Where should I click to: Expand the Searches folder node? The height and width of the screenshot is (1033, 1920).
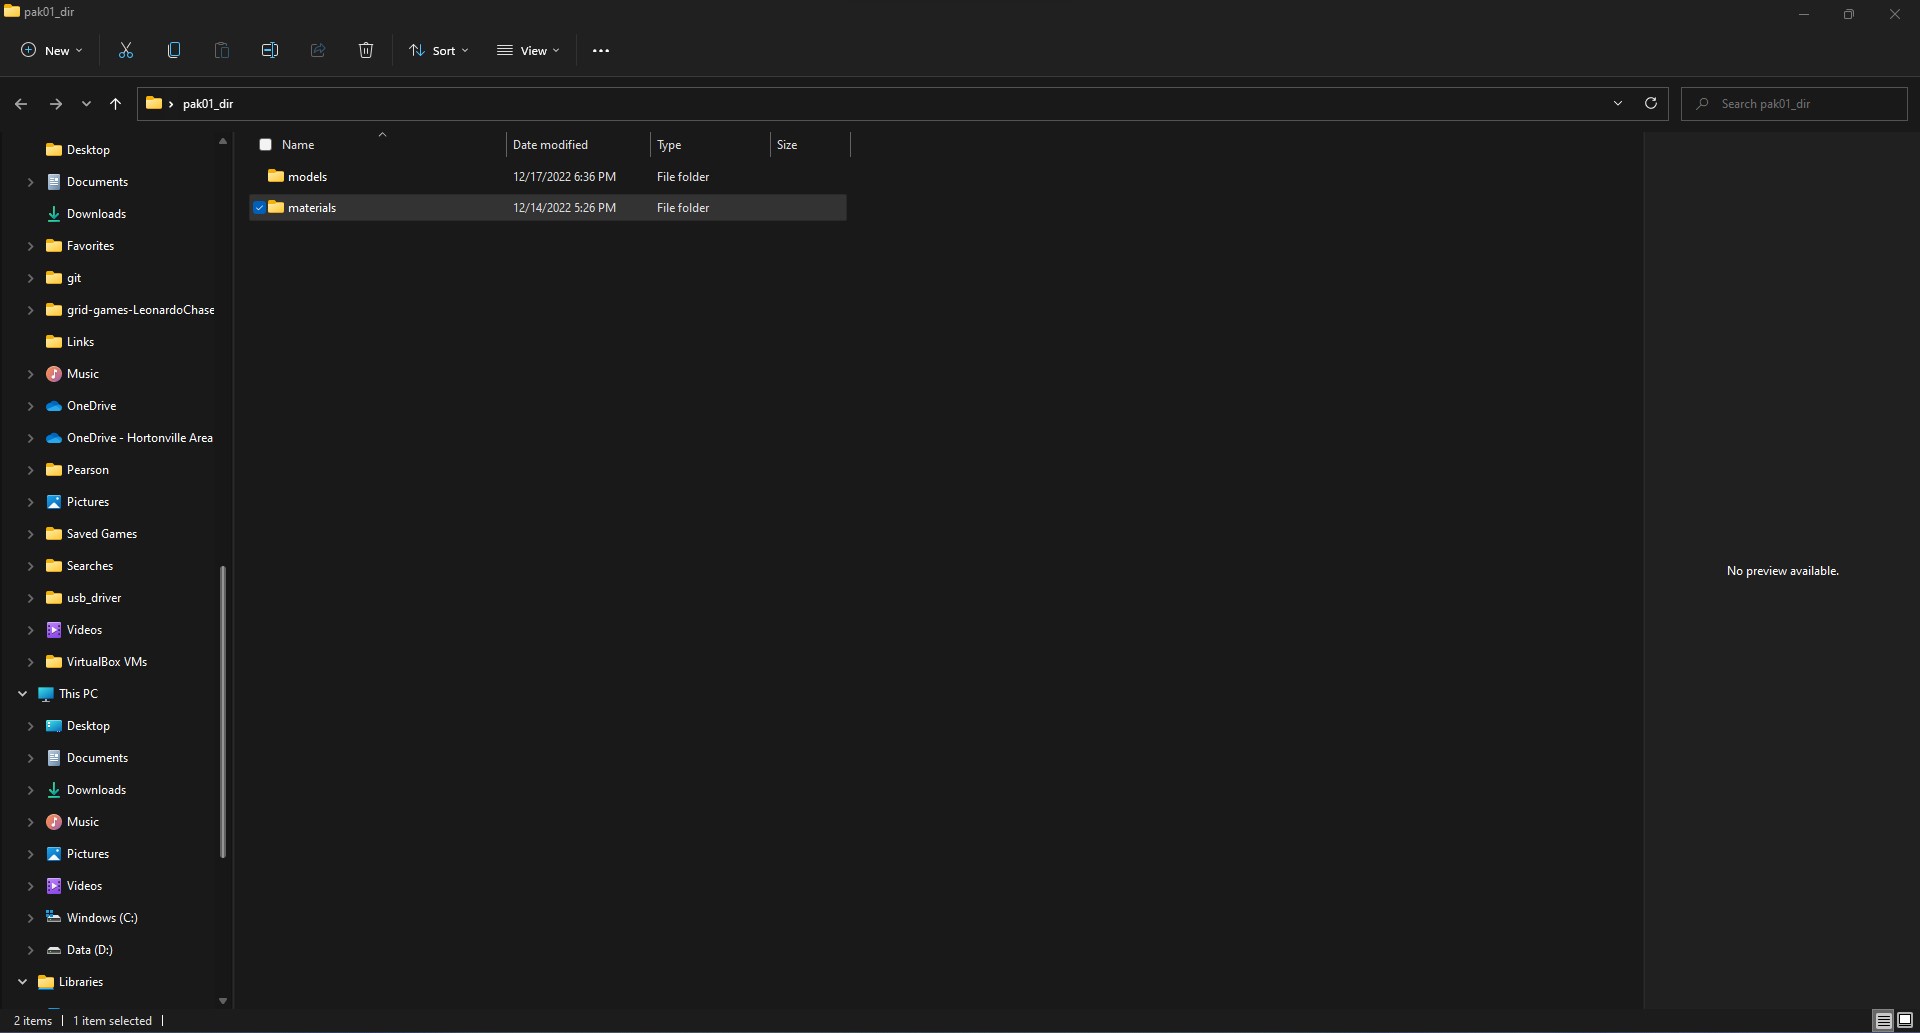click(30, 566)
